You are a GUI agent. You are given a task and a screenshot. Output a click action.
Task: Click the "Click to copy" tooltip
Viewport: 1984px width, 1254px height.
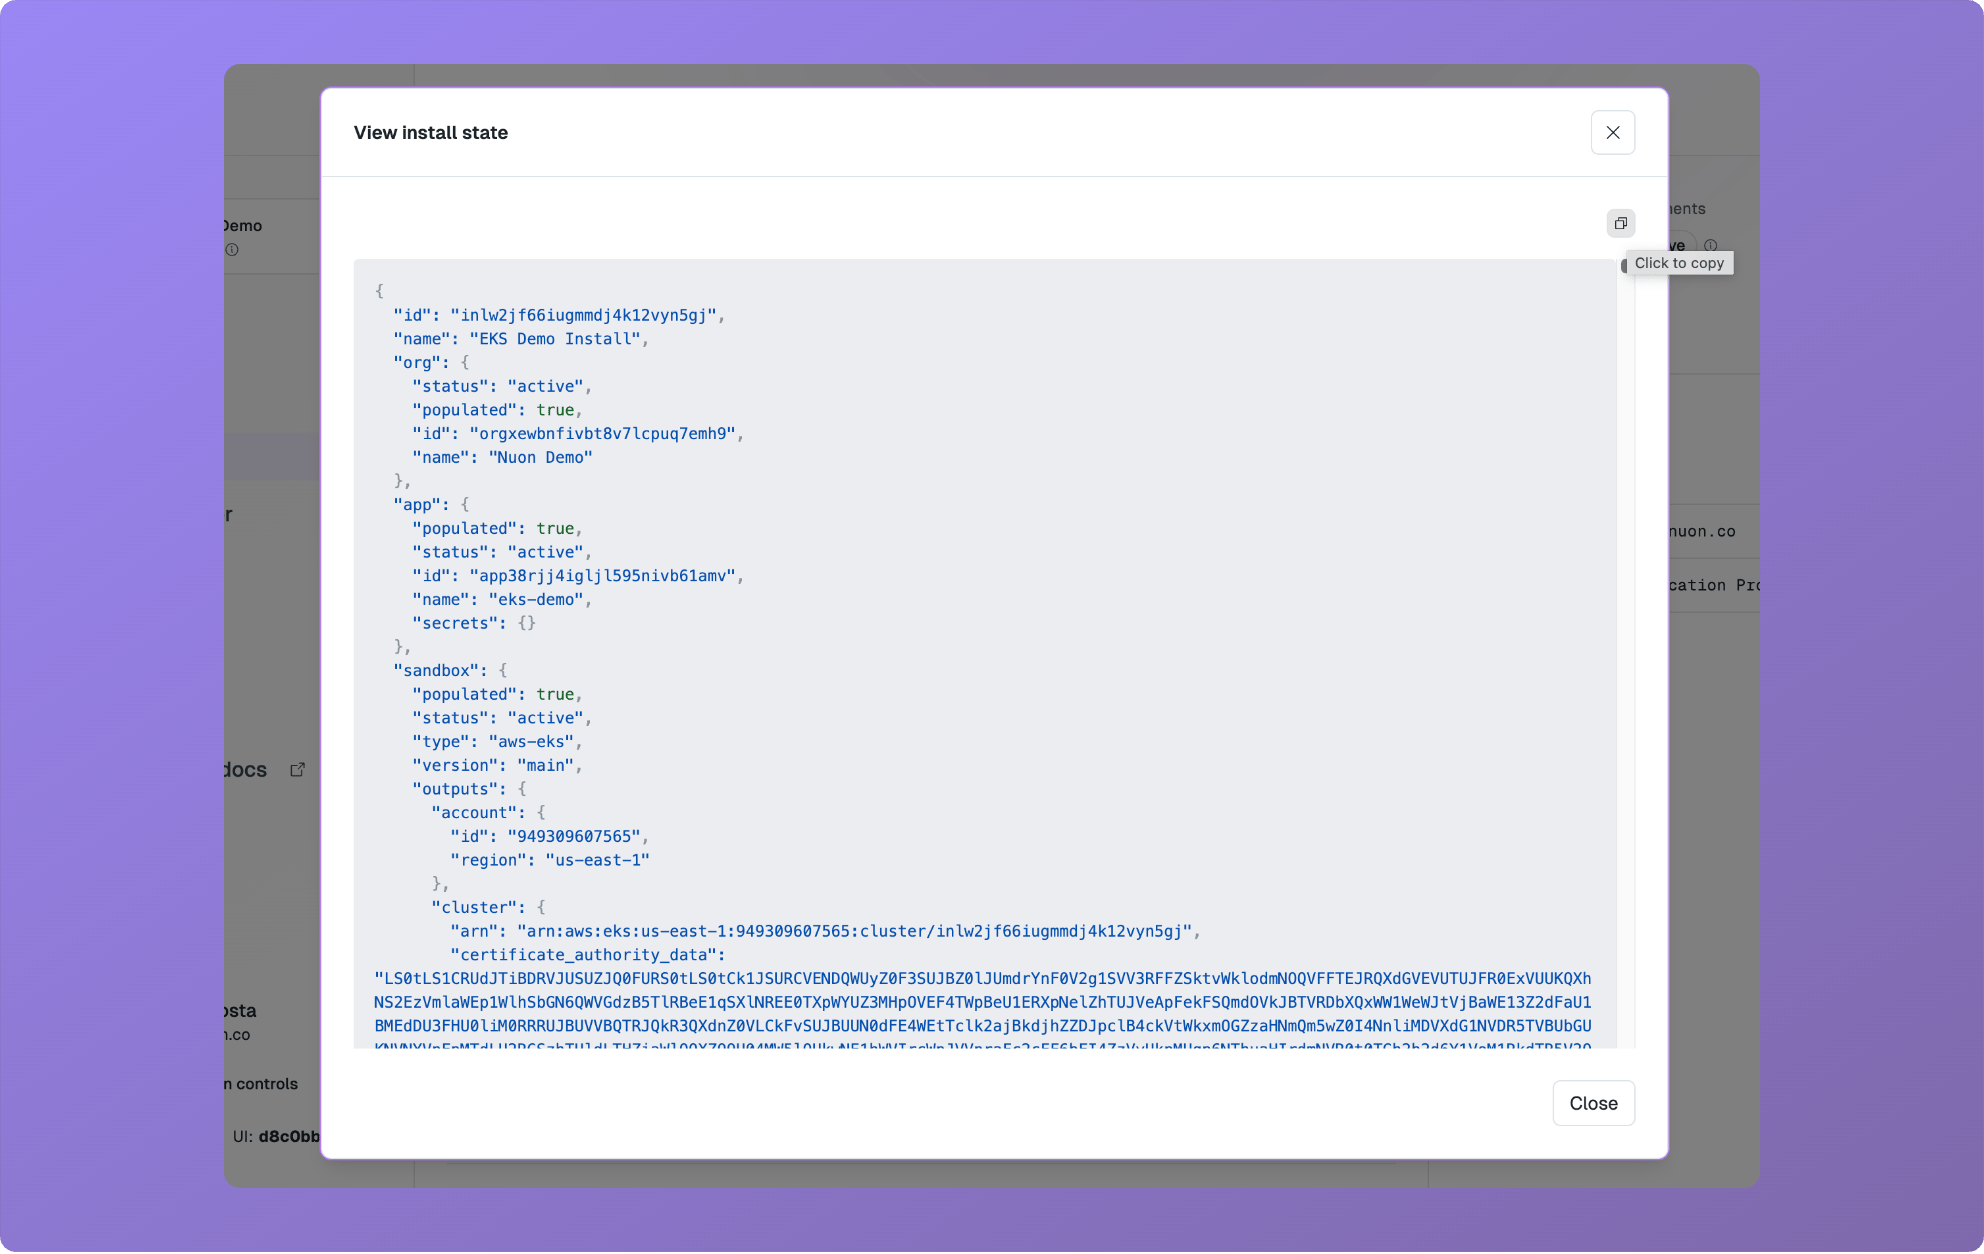(x=1679, y=263)
